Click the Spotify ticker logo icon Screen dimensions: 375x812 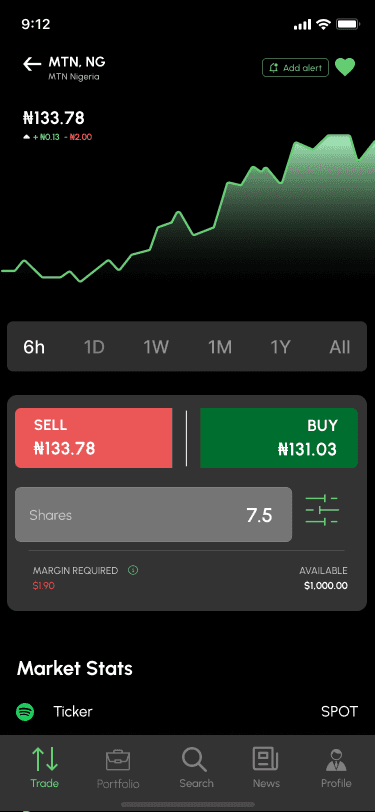click(25, 712)
